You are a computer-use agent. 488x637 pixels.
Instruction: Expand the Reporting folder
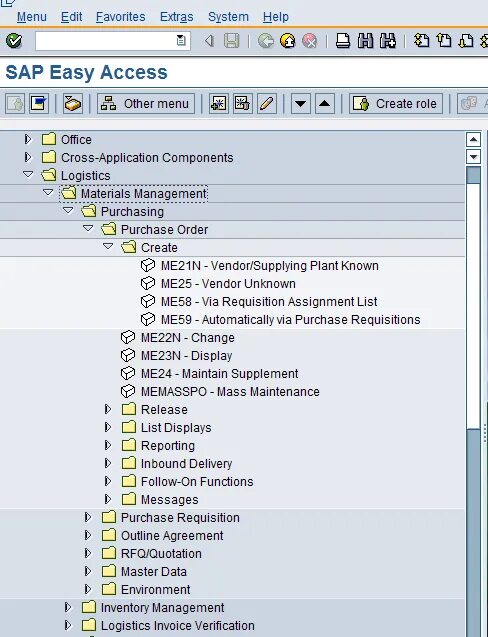pos(108,445)
